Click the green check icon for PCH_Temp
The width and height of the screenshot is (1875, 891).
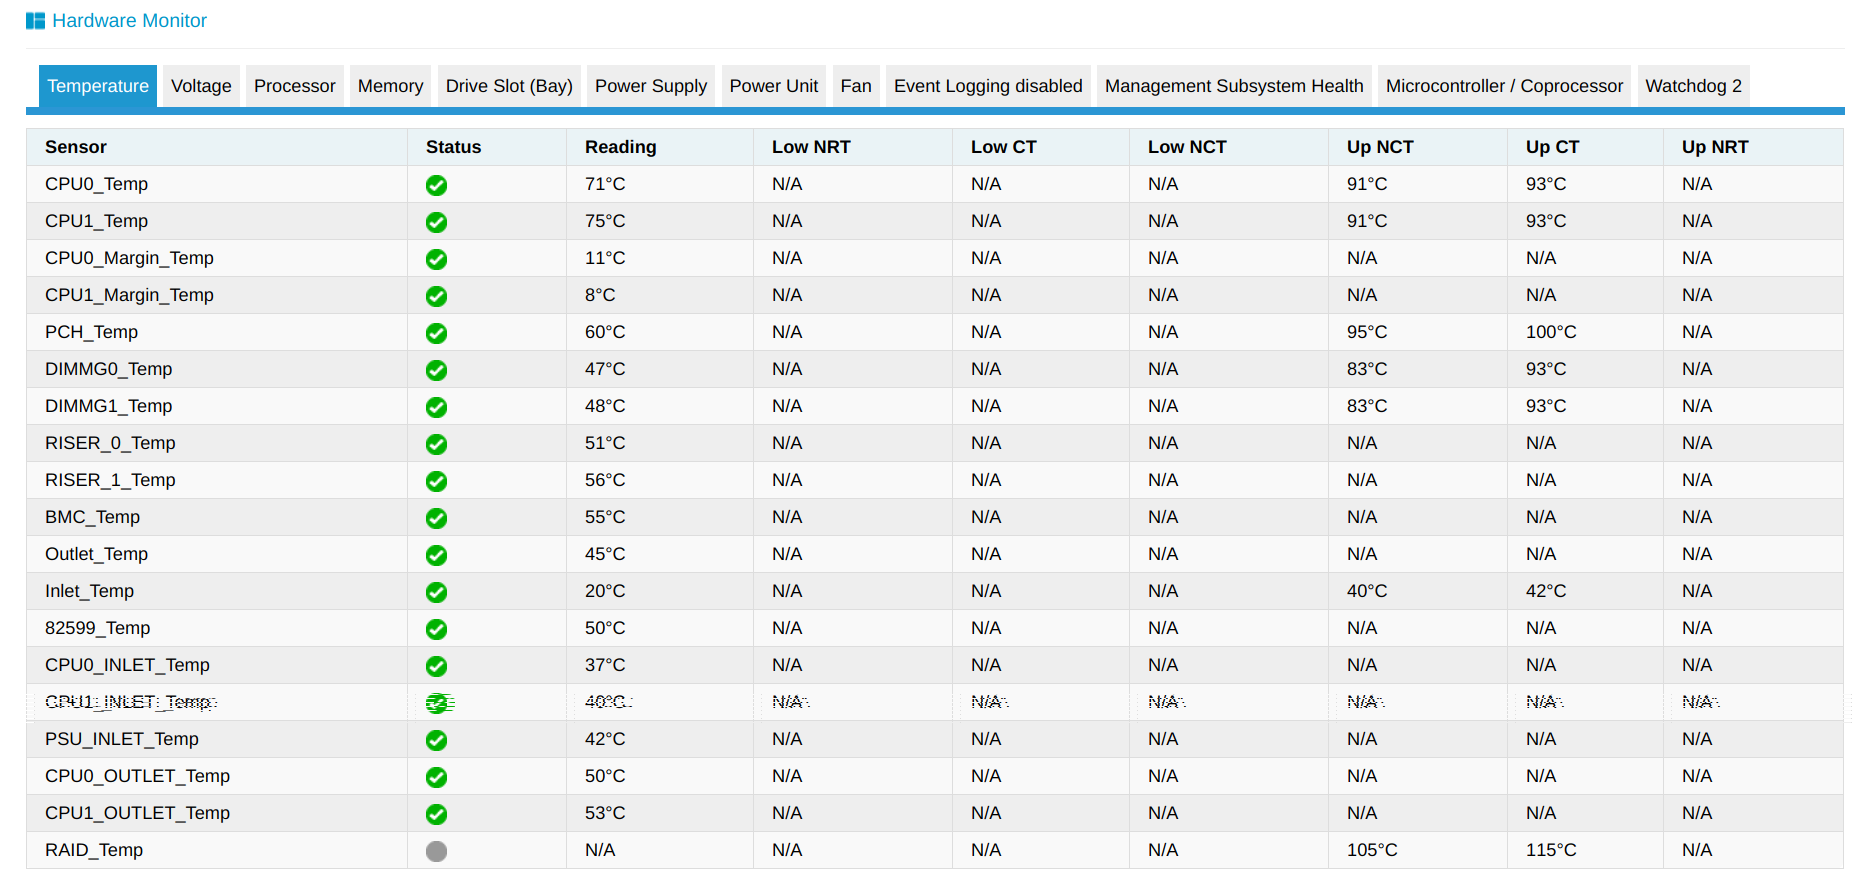click(x=436, y=333)
